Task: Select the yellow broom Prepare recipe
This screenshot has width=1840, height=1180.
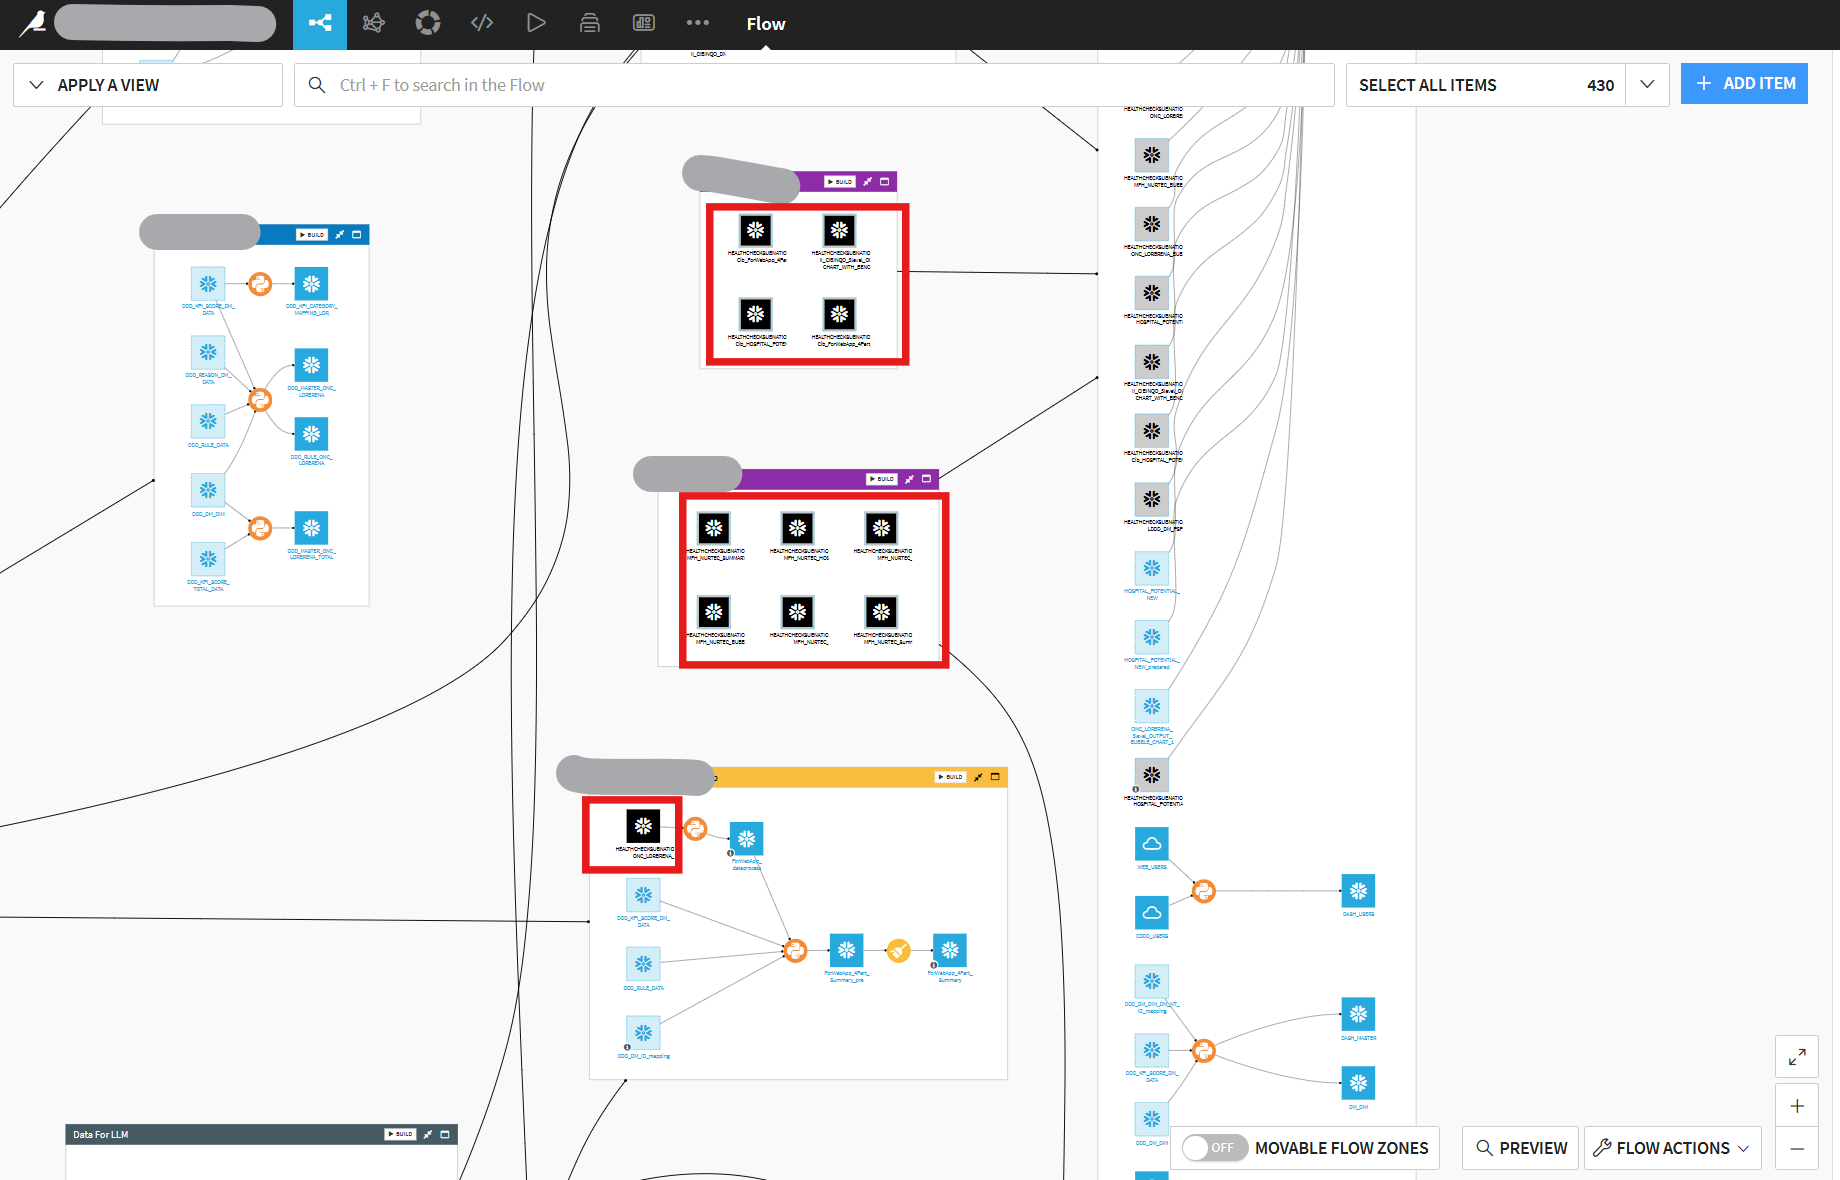Action: pyautogui.click(x=899, y=951)
